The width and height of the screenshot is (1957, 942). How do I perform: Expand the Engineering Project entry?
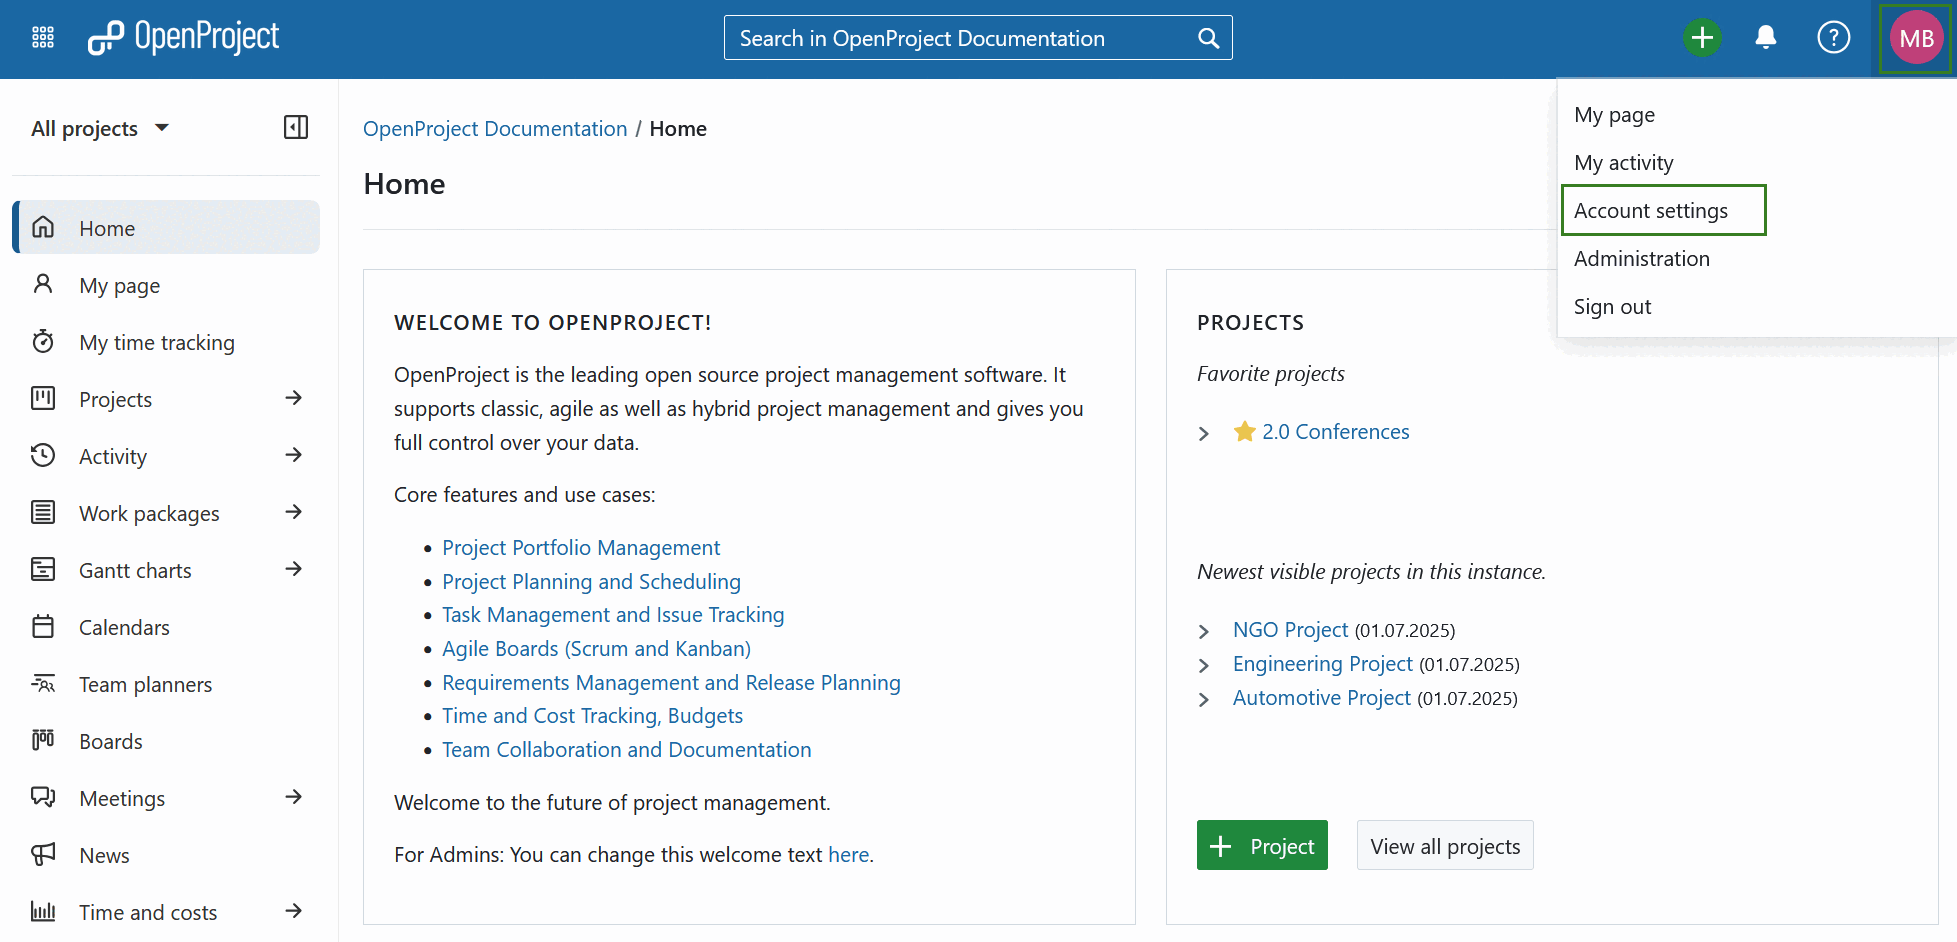(x=1204, y=665)
